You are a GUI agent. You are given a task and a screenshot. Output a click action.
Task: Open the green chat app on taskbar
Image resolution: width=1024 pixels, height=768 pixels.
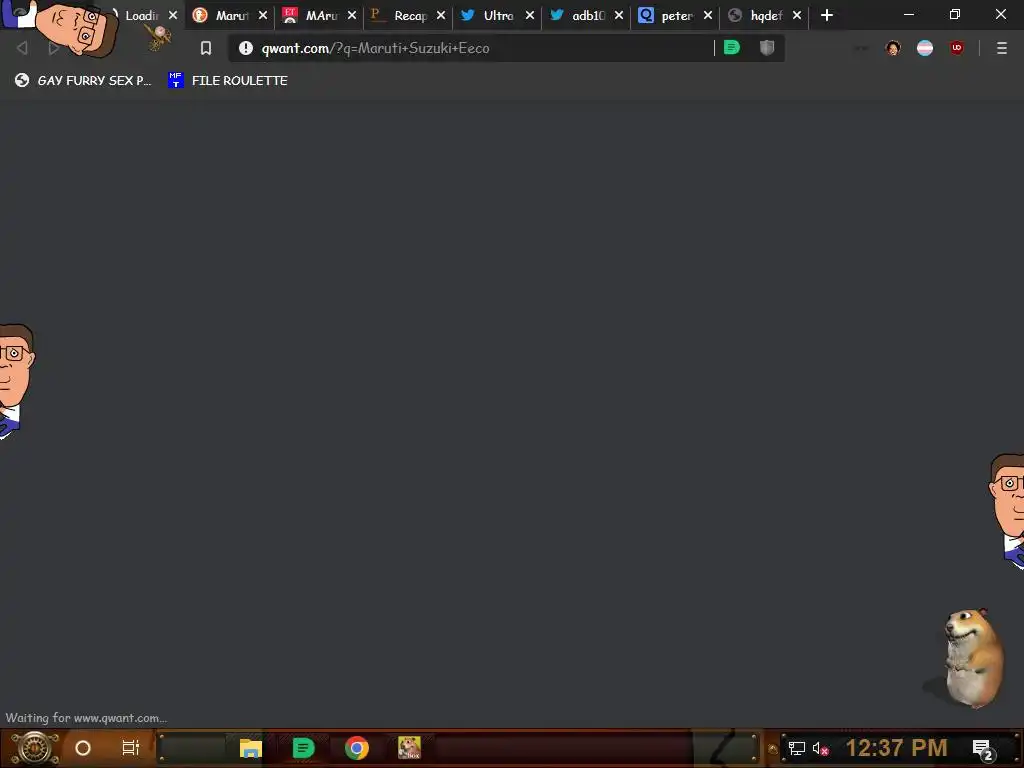(x=303, y=748)
